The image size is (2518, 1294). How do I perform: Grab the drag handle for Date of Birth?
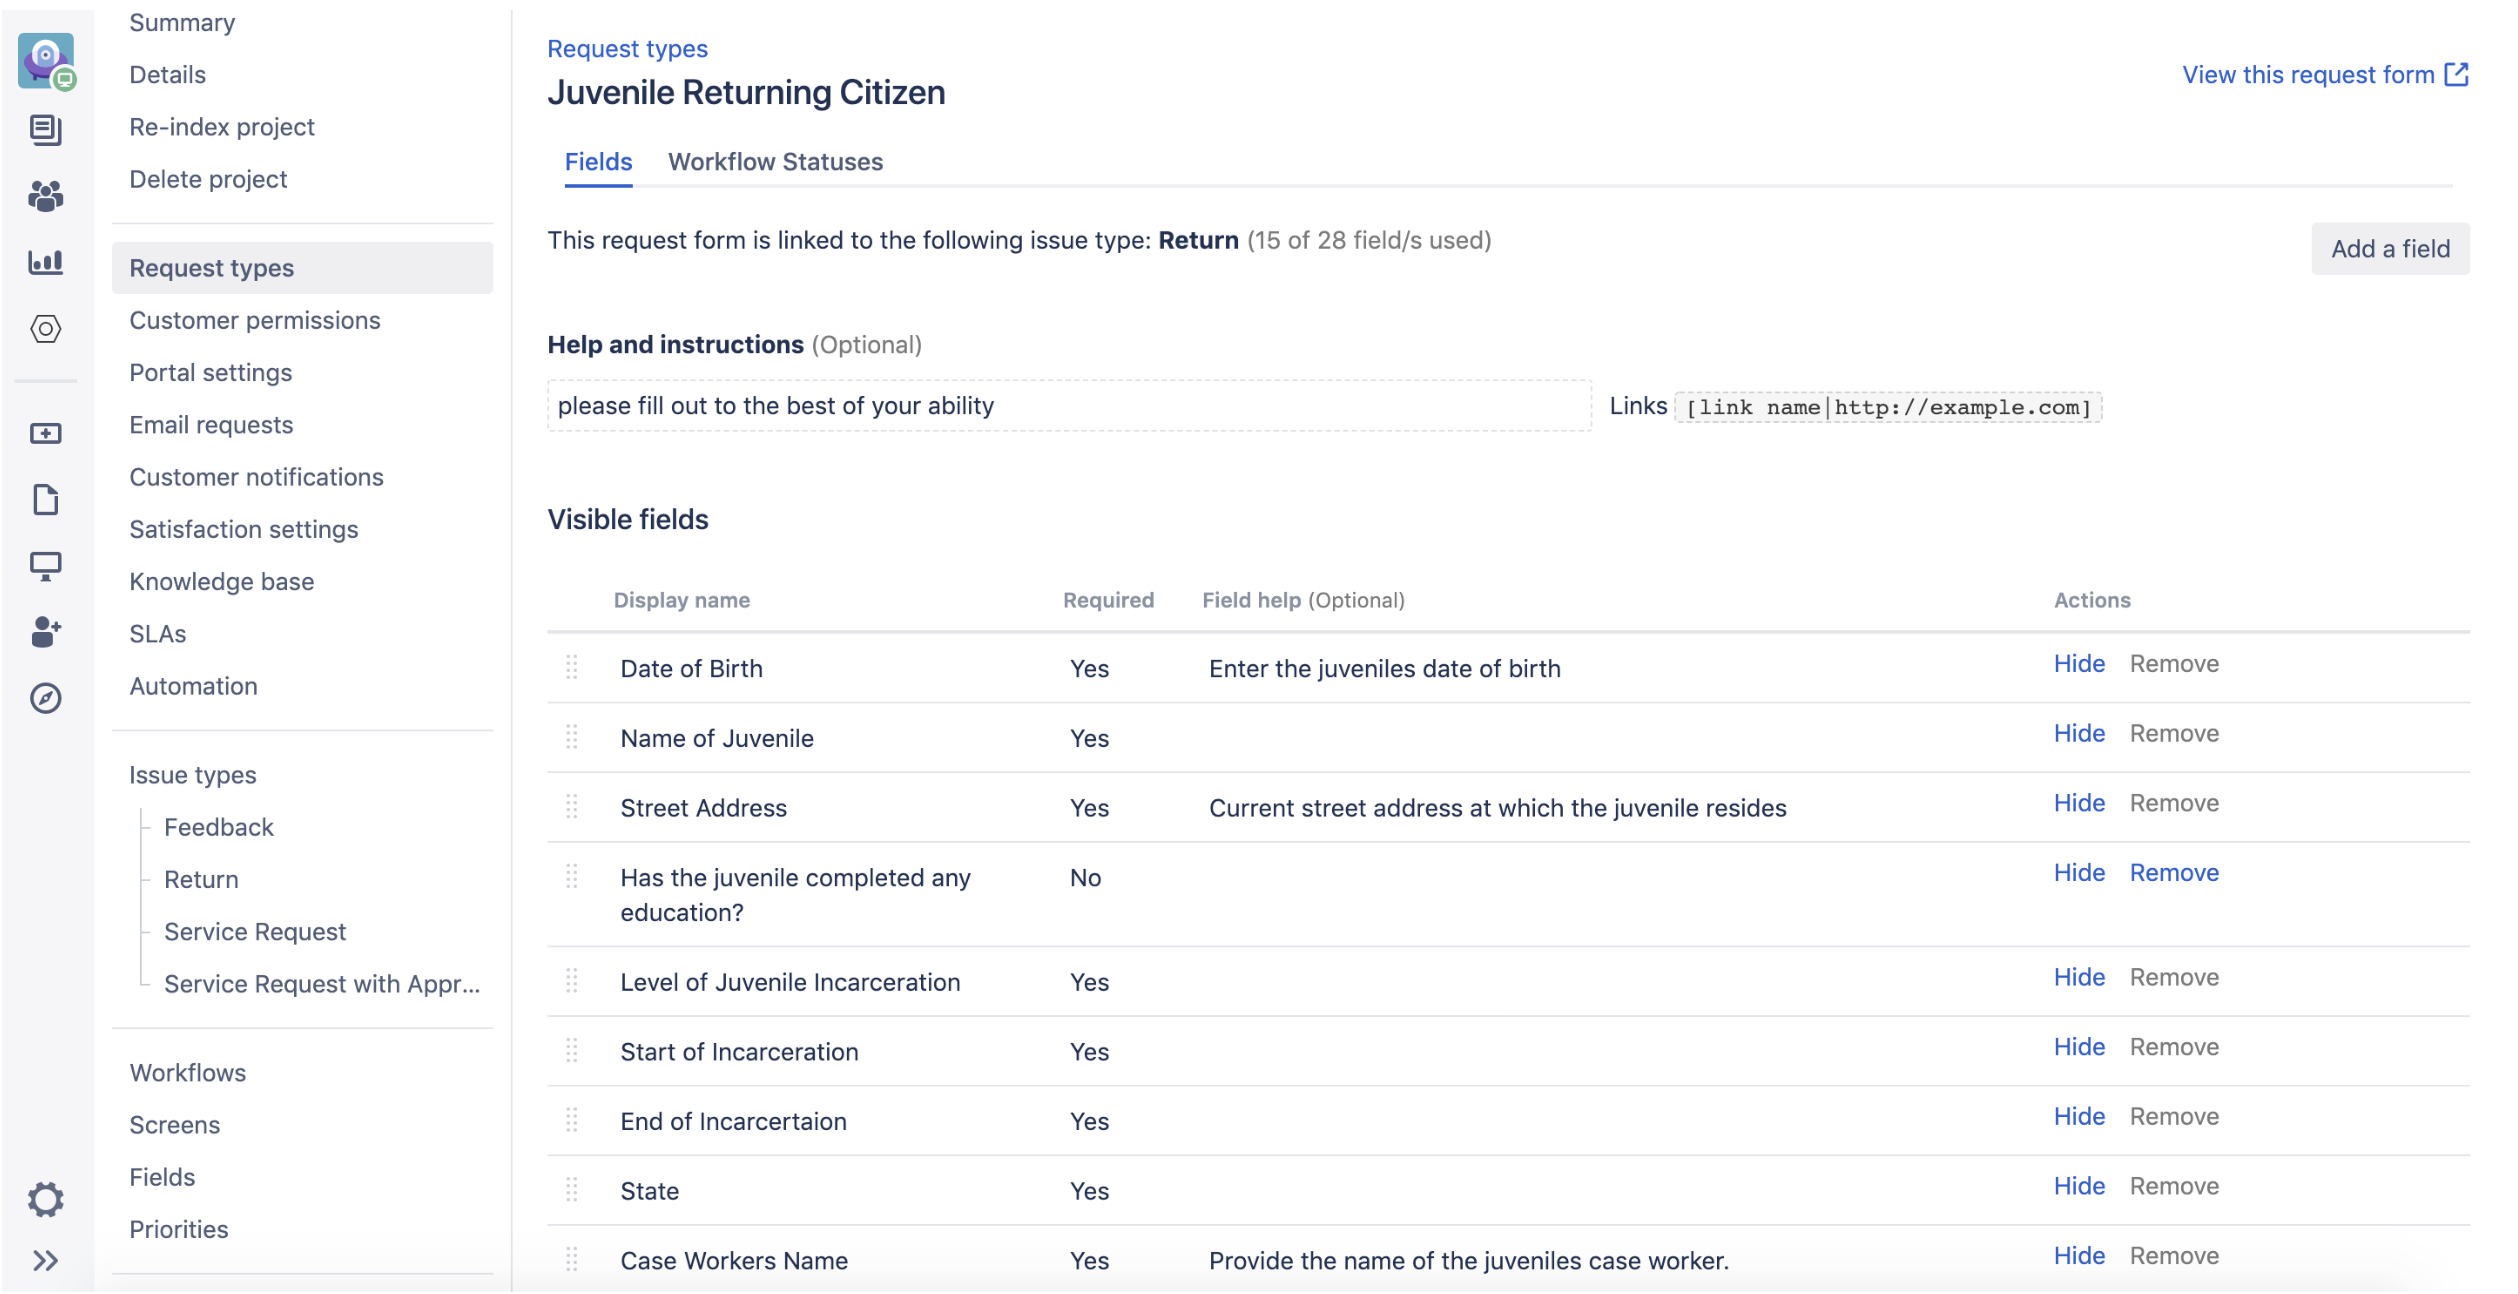572,667
